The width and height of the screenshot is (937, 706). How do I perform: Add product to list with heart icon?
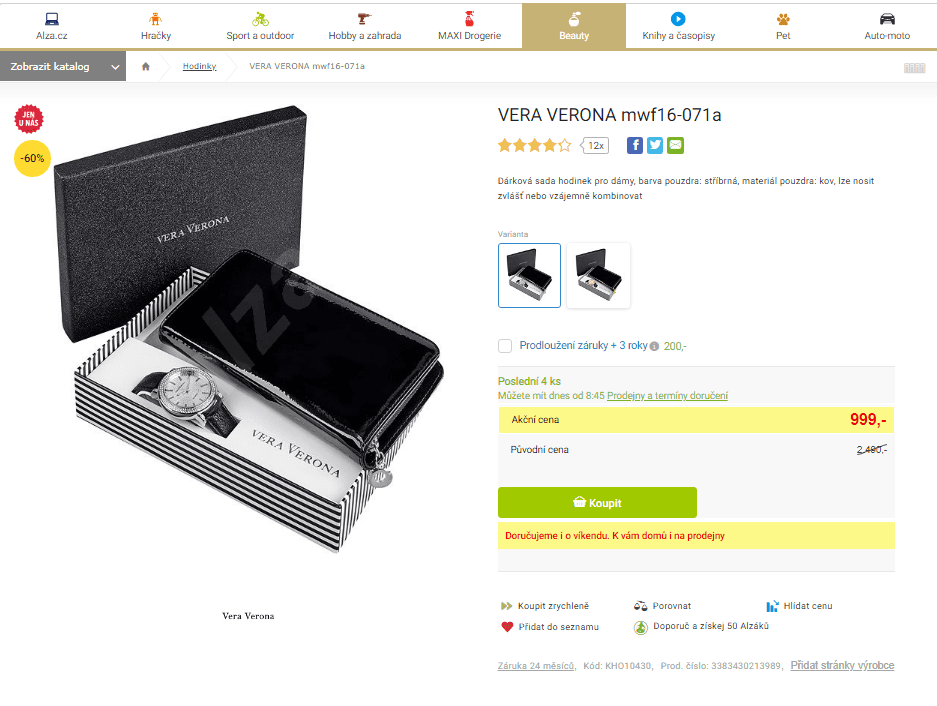click(x=507, y=626)
